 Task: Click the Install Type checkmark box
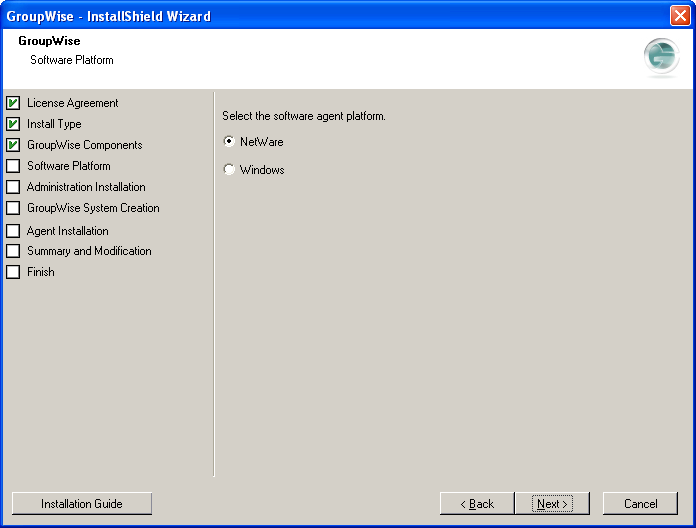13,124
